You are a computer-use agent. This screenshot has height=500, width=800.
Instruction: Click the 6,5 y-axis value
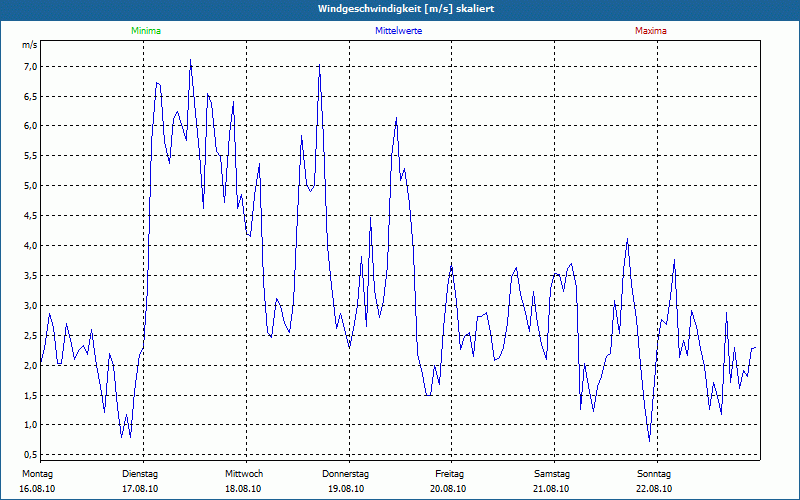pos(30,96)
